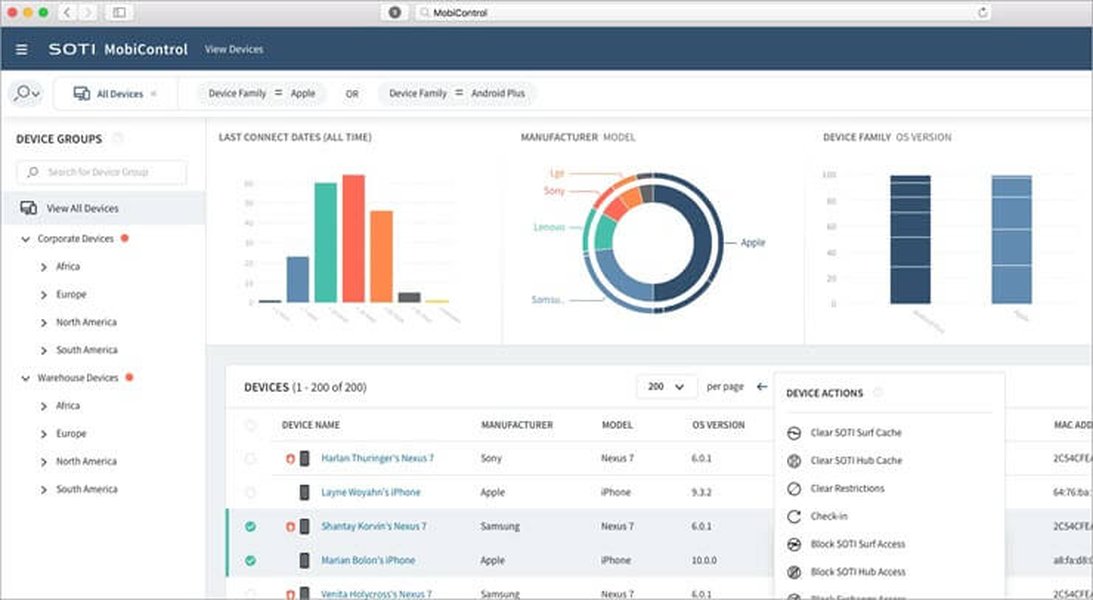
Task: Expand Africa under Warehouse Devices
Action: 44,406
